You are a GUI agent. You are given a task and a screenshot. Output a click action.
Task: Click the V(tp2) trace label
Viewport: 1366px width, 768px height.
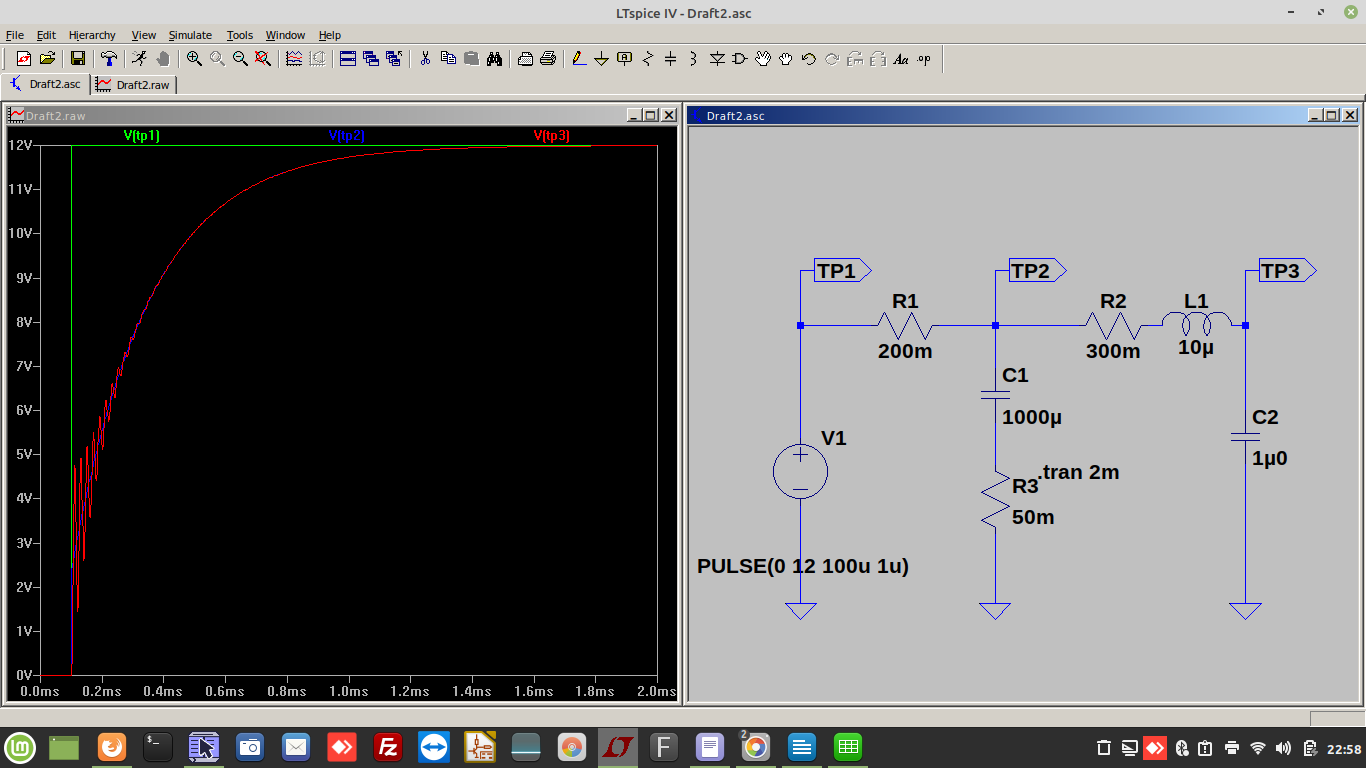[x=346, y=136]
